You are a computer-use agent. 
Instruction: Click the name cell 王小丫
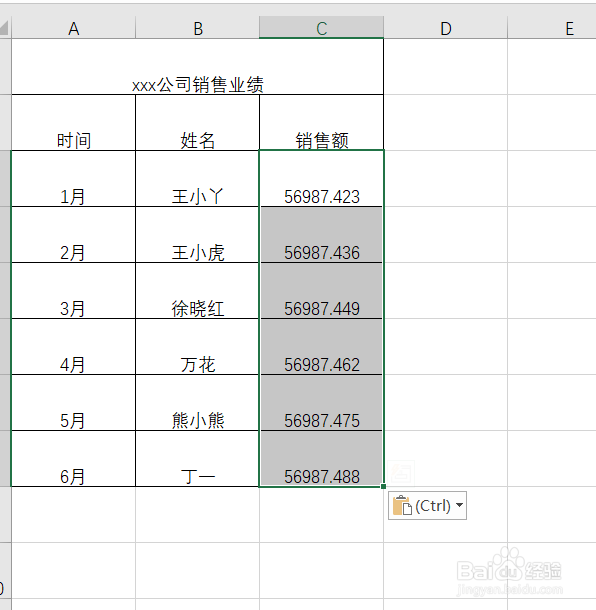pos(197,179)
